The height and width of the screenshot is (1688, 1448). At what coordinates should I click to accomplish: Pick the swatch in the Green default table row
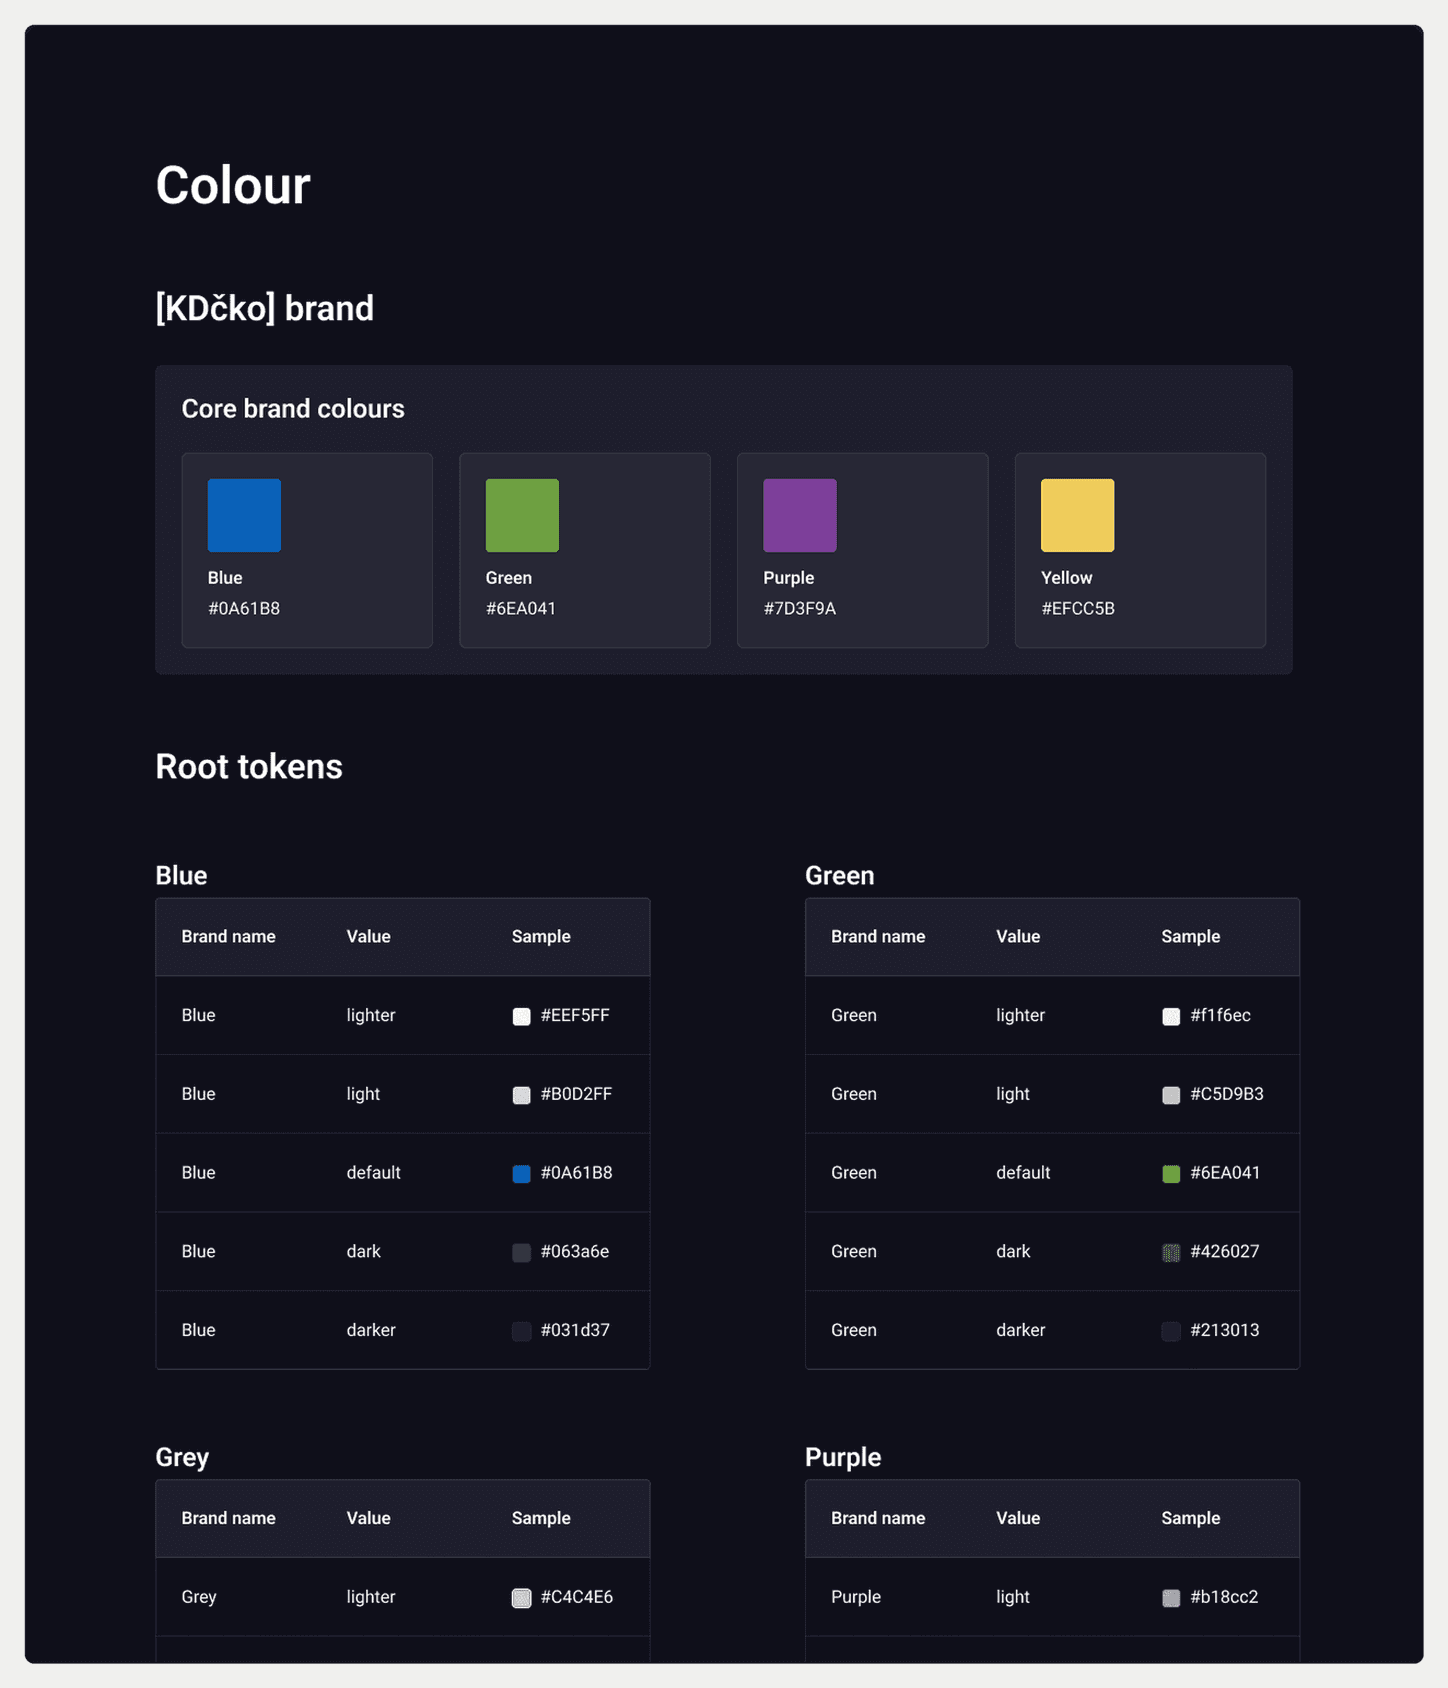coord(1171,1174)
